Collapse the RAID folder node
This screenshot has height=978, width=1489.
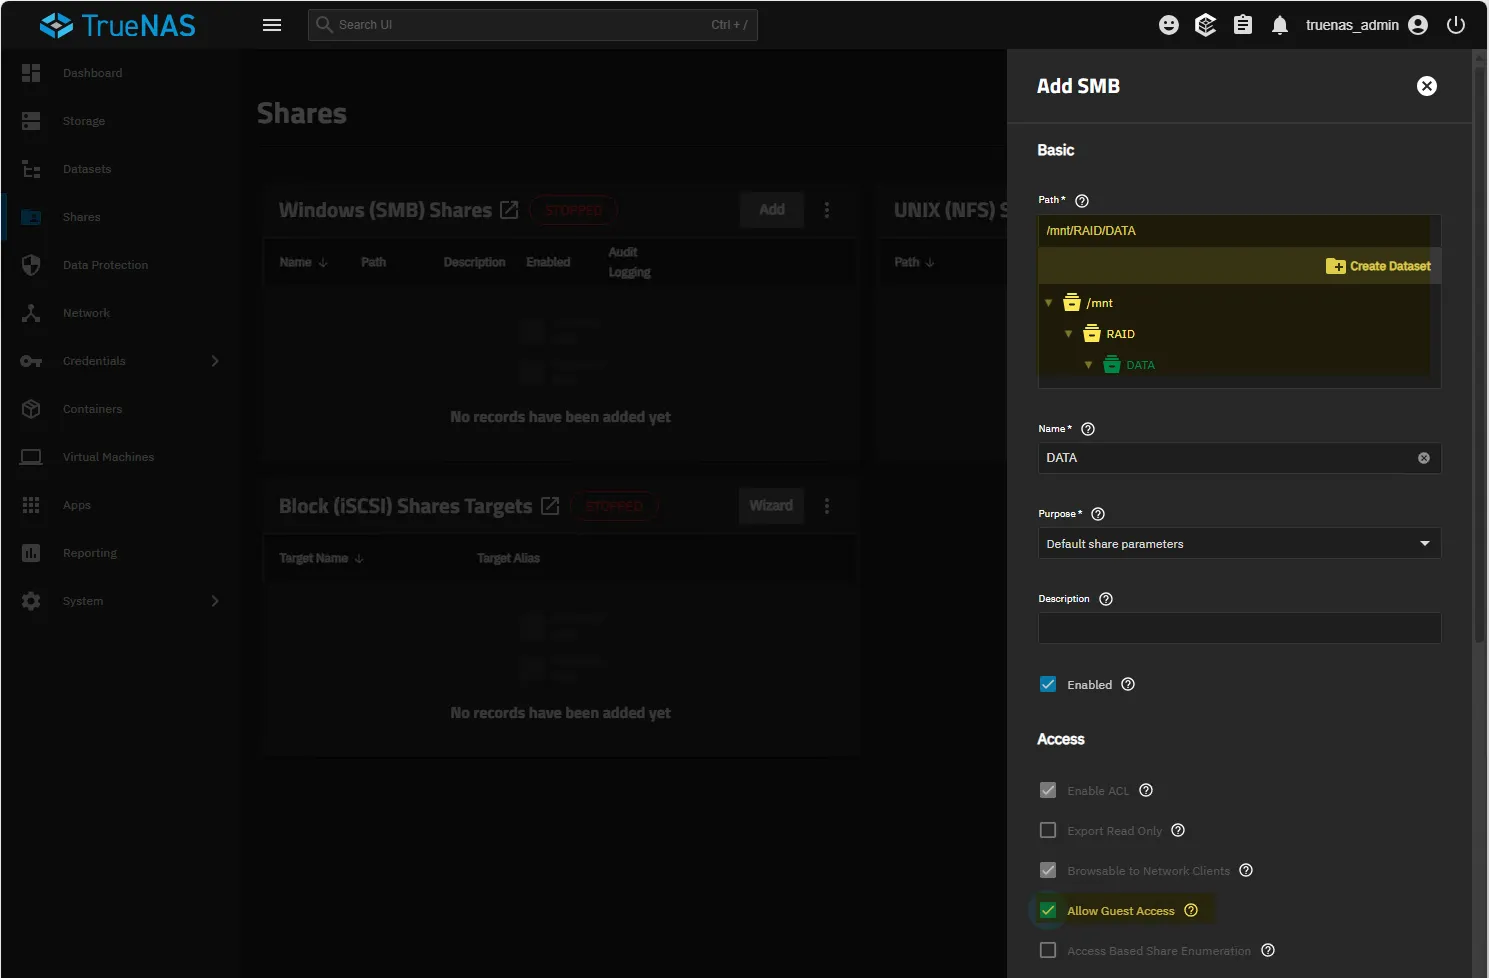tap(1068, 334)
